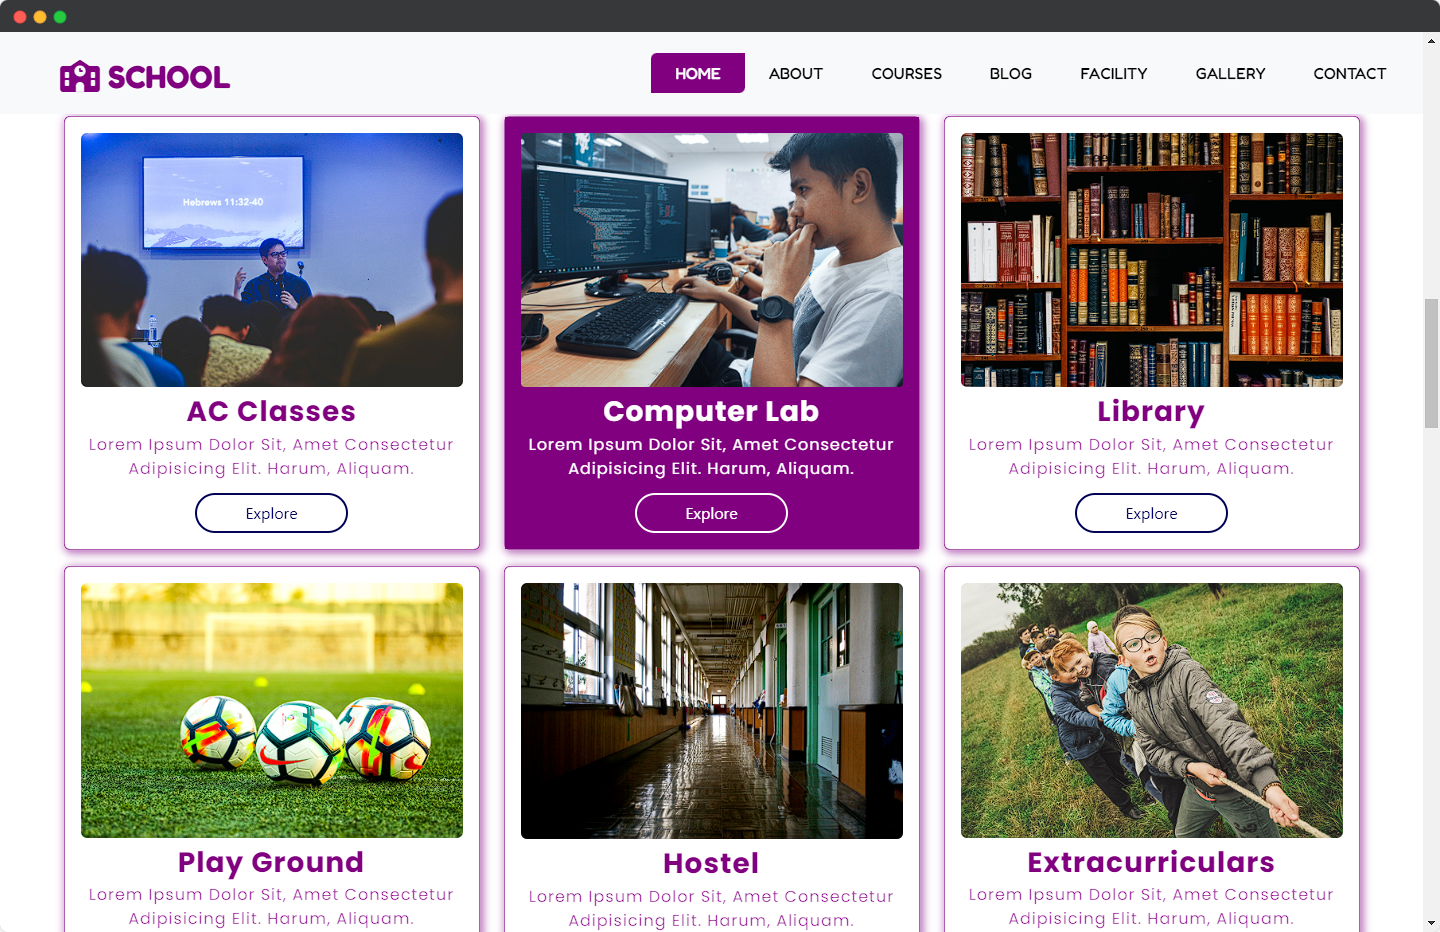Select the Play Ground heading
The width and height of the screenshot is (1440, 932).
coord(271,862)
